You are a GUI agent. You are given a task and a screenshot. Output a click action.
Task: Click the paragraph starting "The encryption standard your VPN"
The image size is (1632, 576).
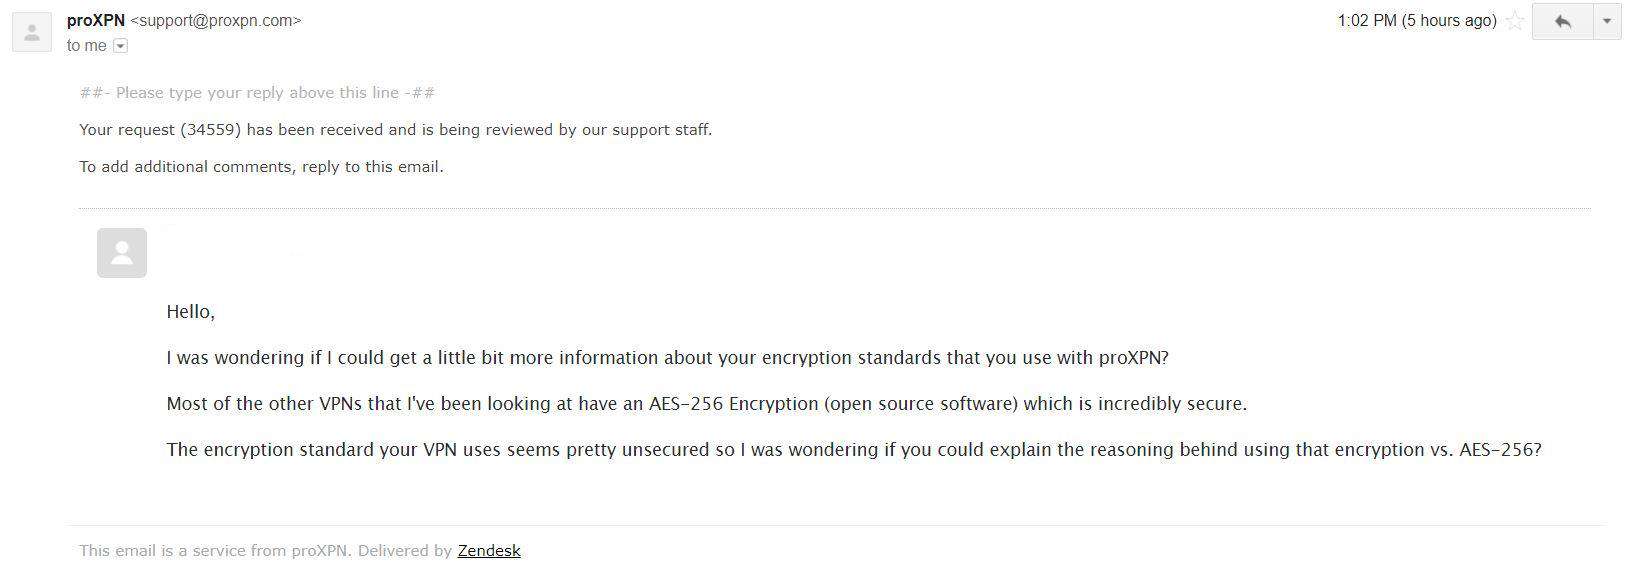854,450
